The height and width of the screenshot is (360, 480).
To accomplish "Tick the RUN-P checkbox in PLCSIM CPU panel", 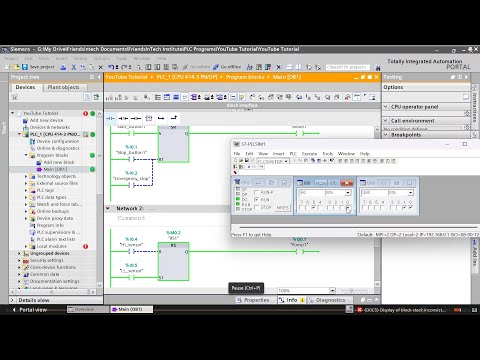I will (256, 192).
